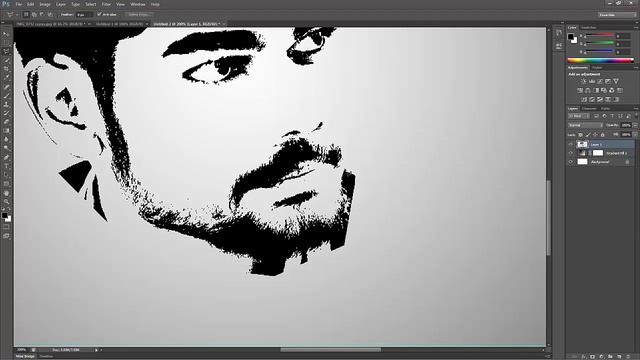Viewport: 640px width, 360px height.
Task: Open the Window menu
Action: click(138, 4)
